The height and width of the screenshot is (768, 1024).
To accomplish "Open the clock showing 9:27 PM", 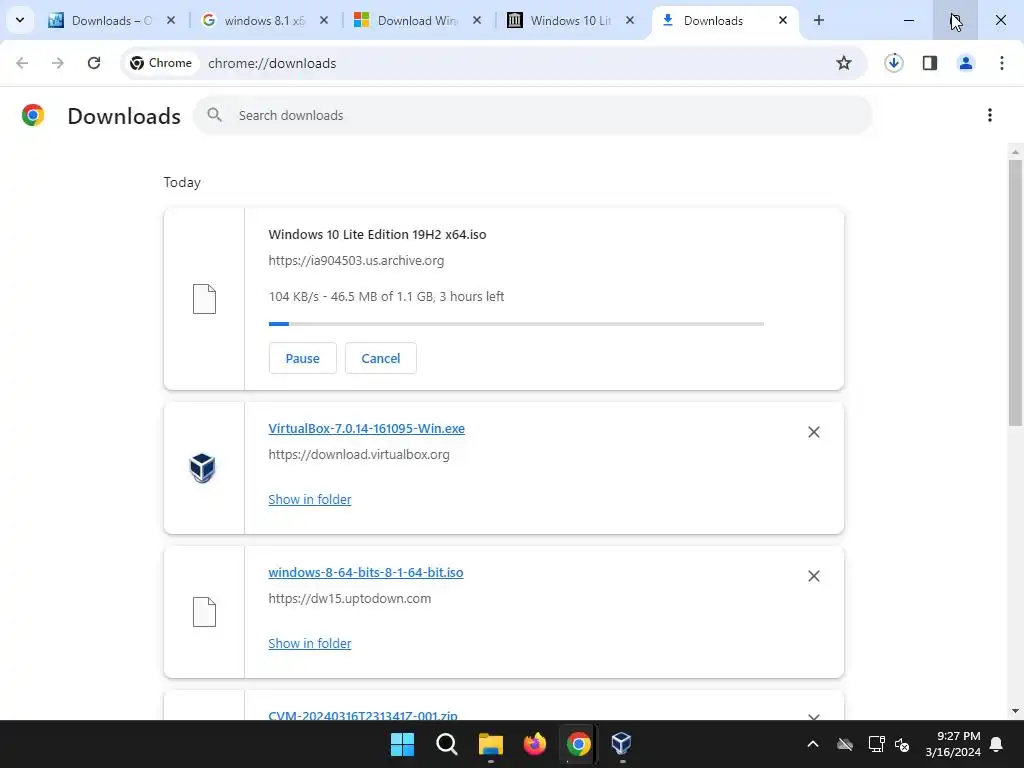I will (953, 744).
